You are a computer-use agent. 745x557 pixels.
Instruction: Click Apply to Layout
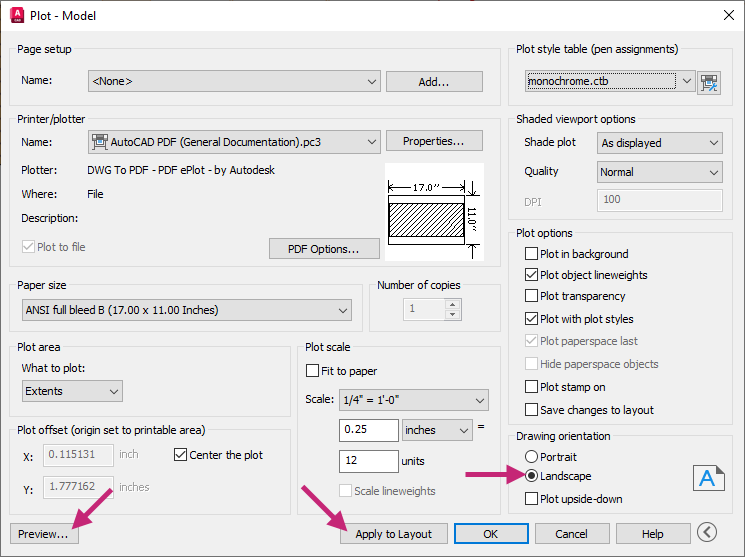pos(393,534)
